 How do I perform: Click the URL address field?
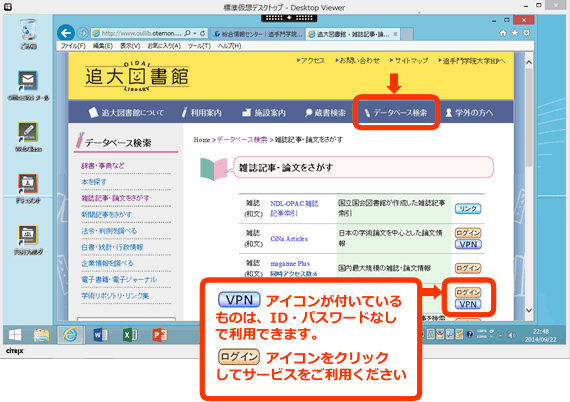tap(141, 33)
